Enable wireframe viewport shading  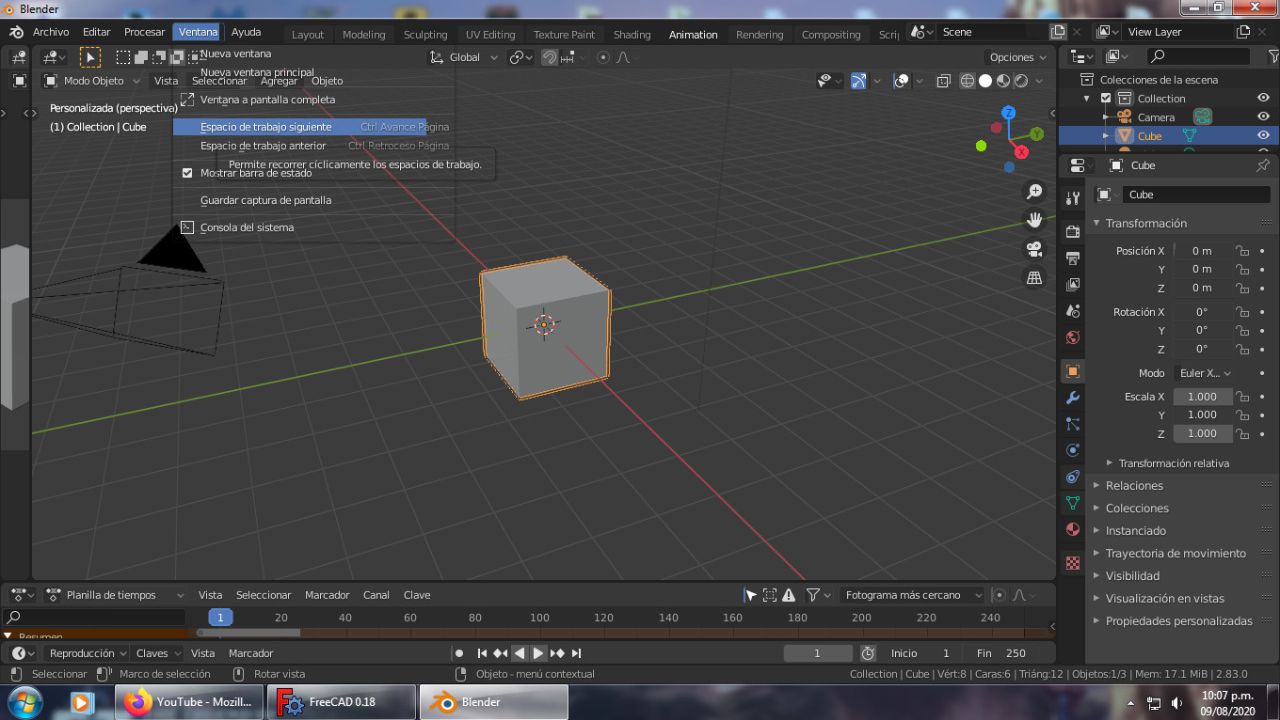[967, 81]
